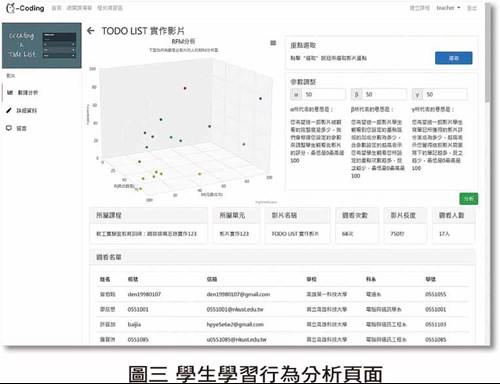
Task: Click the last link in top-right navigation
Action: [x=472, y=8]
